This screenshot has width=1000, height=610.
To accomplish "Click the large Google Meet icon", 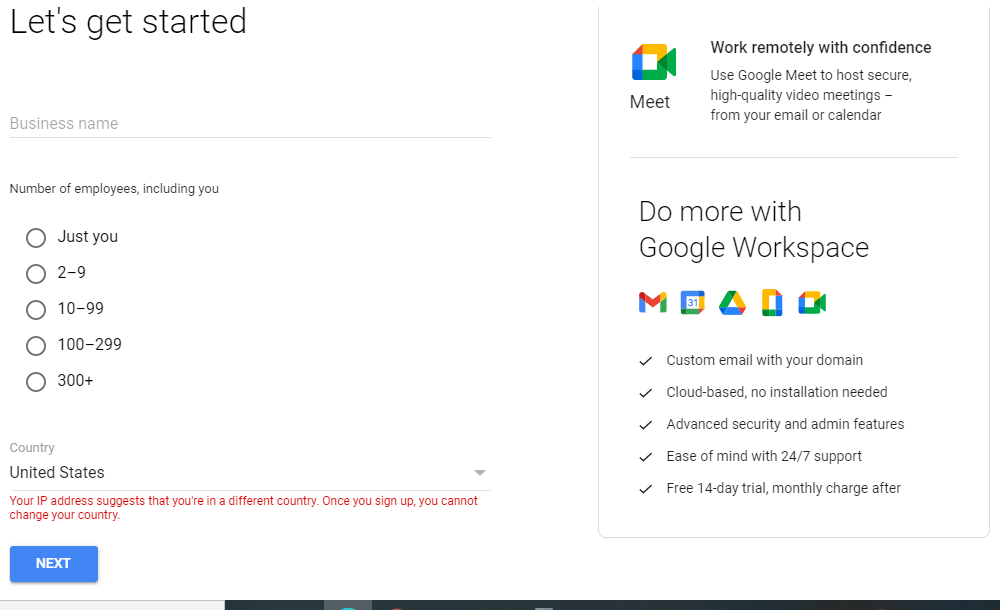I will click(654, 62).
